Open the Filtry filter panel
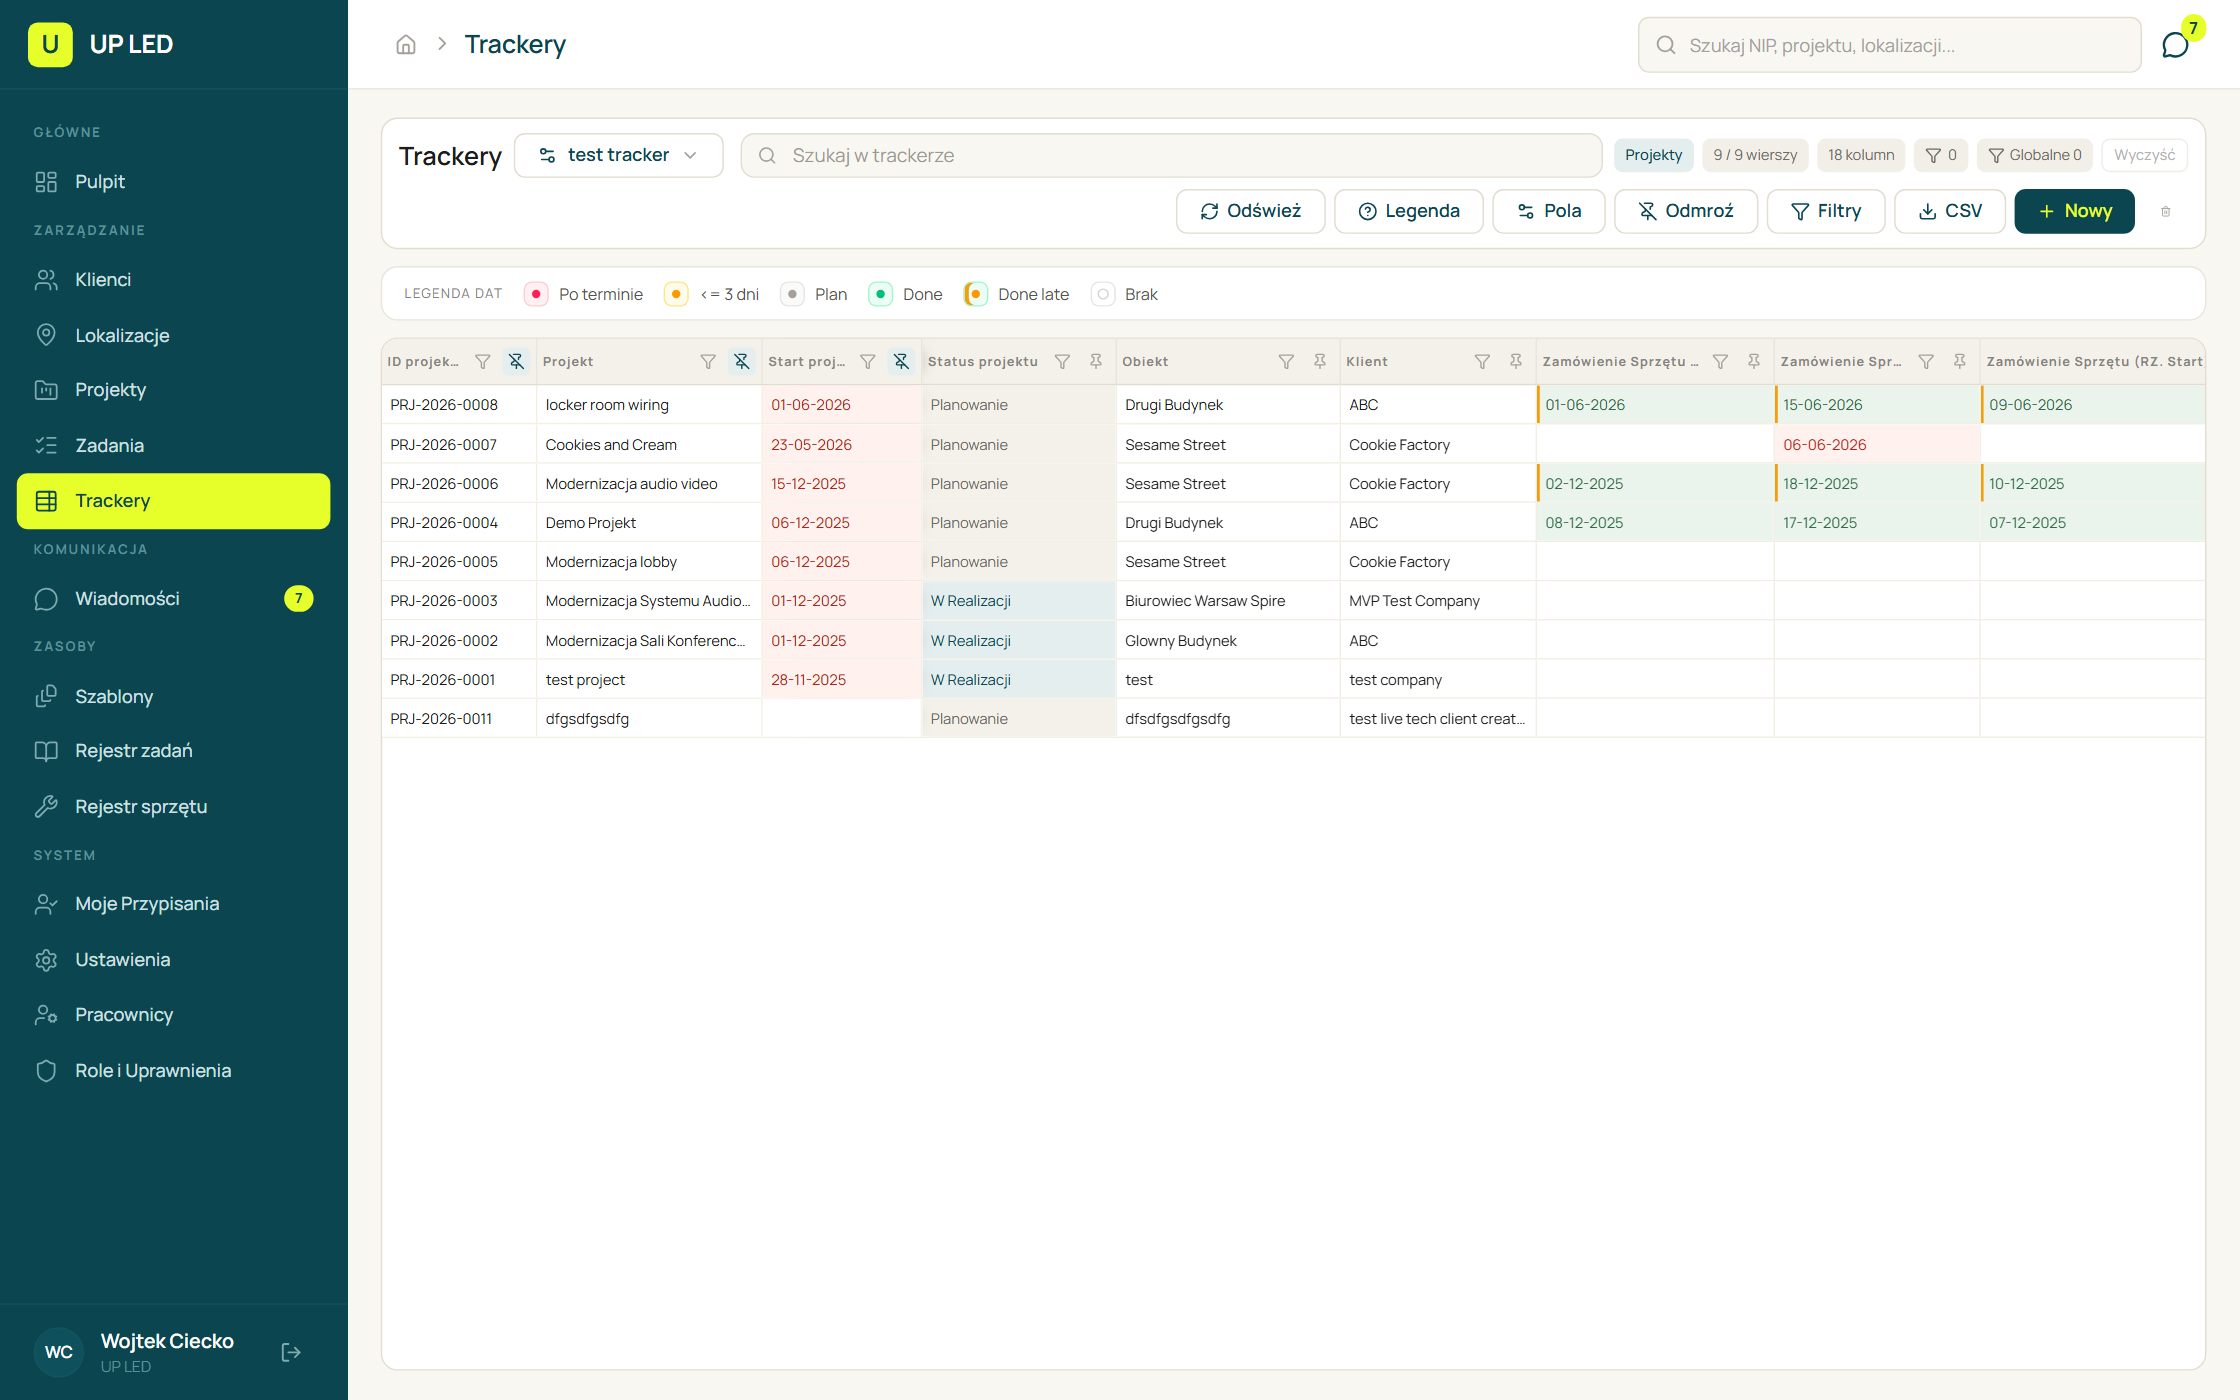Screen dimensions: 2240x1400 point(1826,211)
